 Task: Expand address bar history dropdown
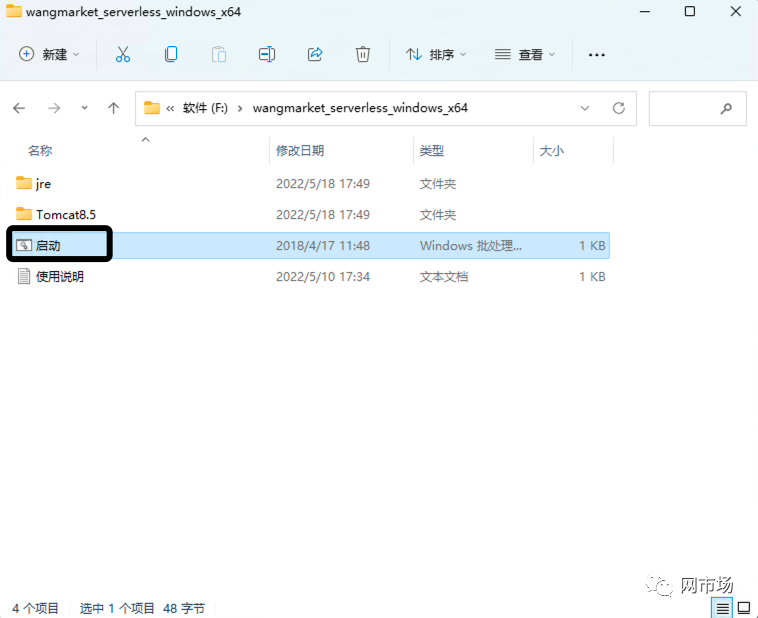point(584,108)
